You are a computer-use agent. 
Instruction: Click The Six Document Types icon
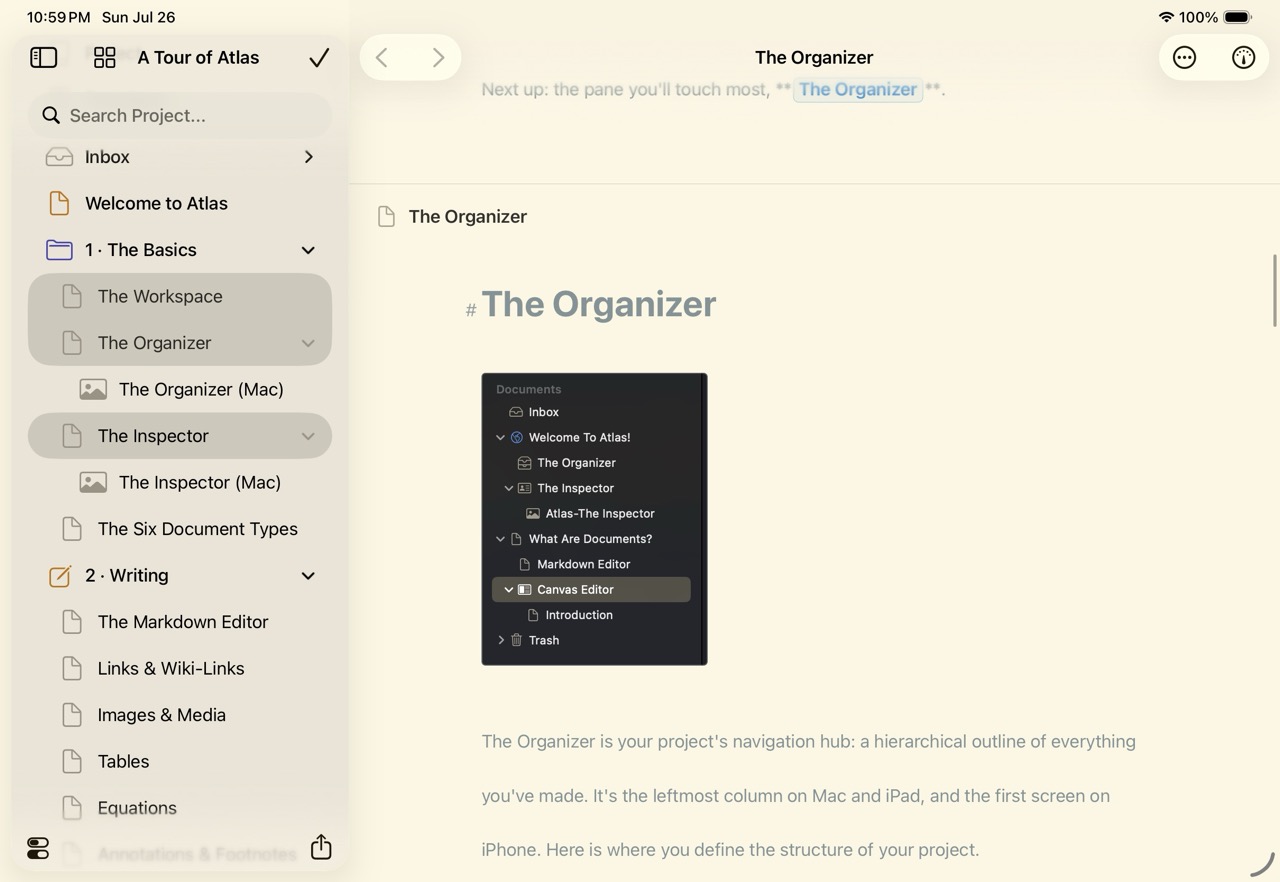[x=72, y=529]
